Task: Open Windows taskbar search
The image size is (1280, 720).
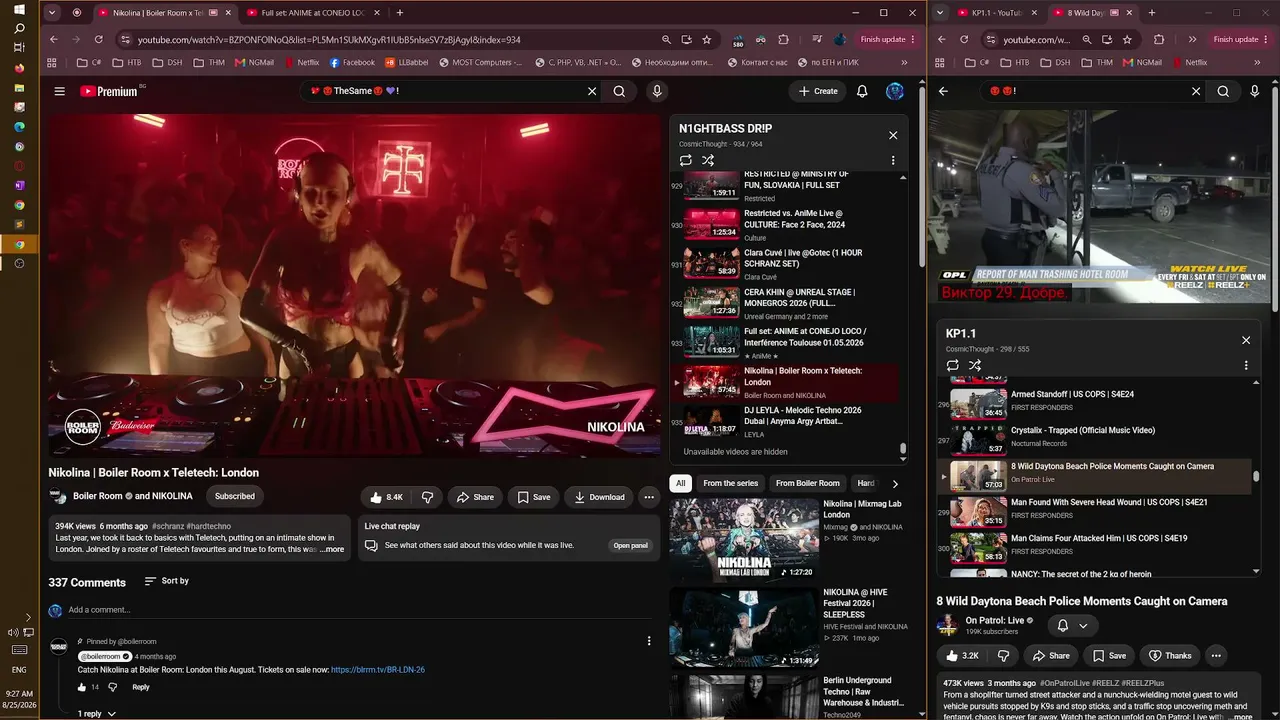Action: [19, 28]
